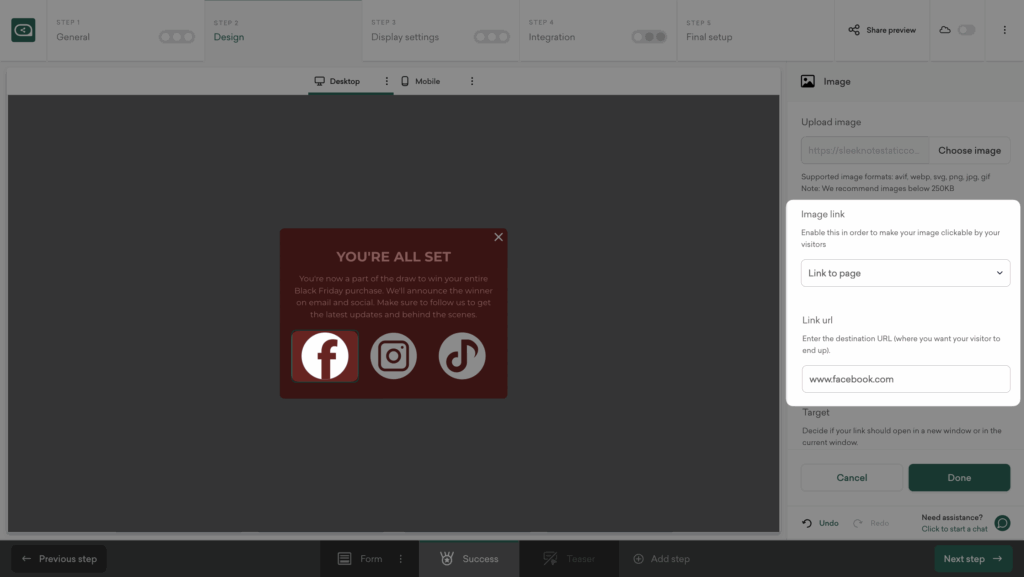Image resolution: width=1024 pixels, height=577 pixels.
Task: Click the Teaser icon
Action: pos(550,559)
